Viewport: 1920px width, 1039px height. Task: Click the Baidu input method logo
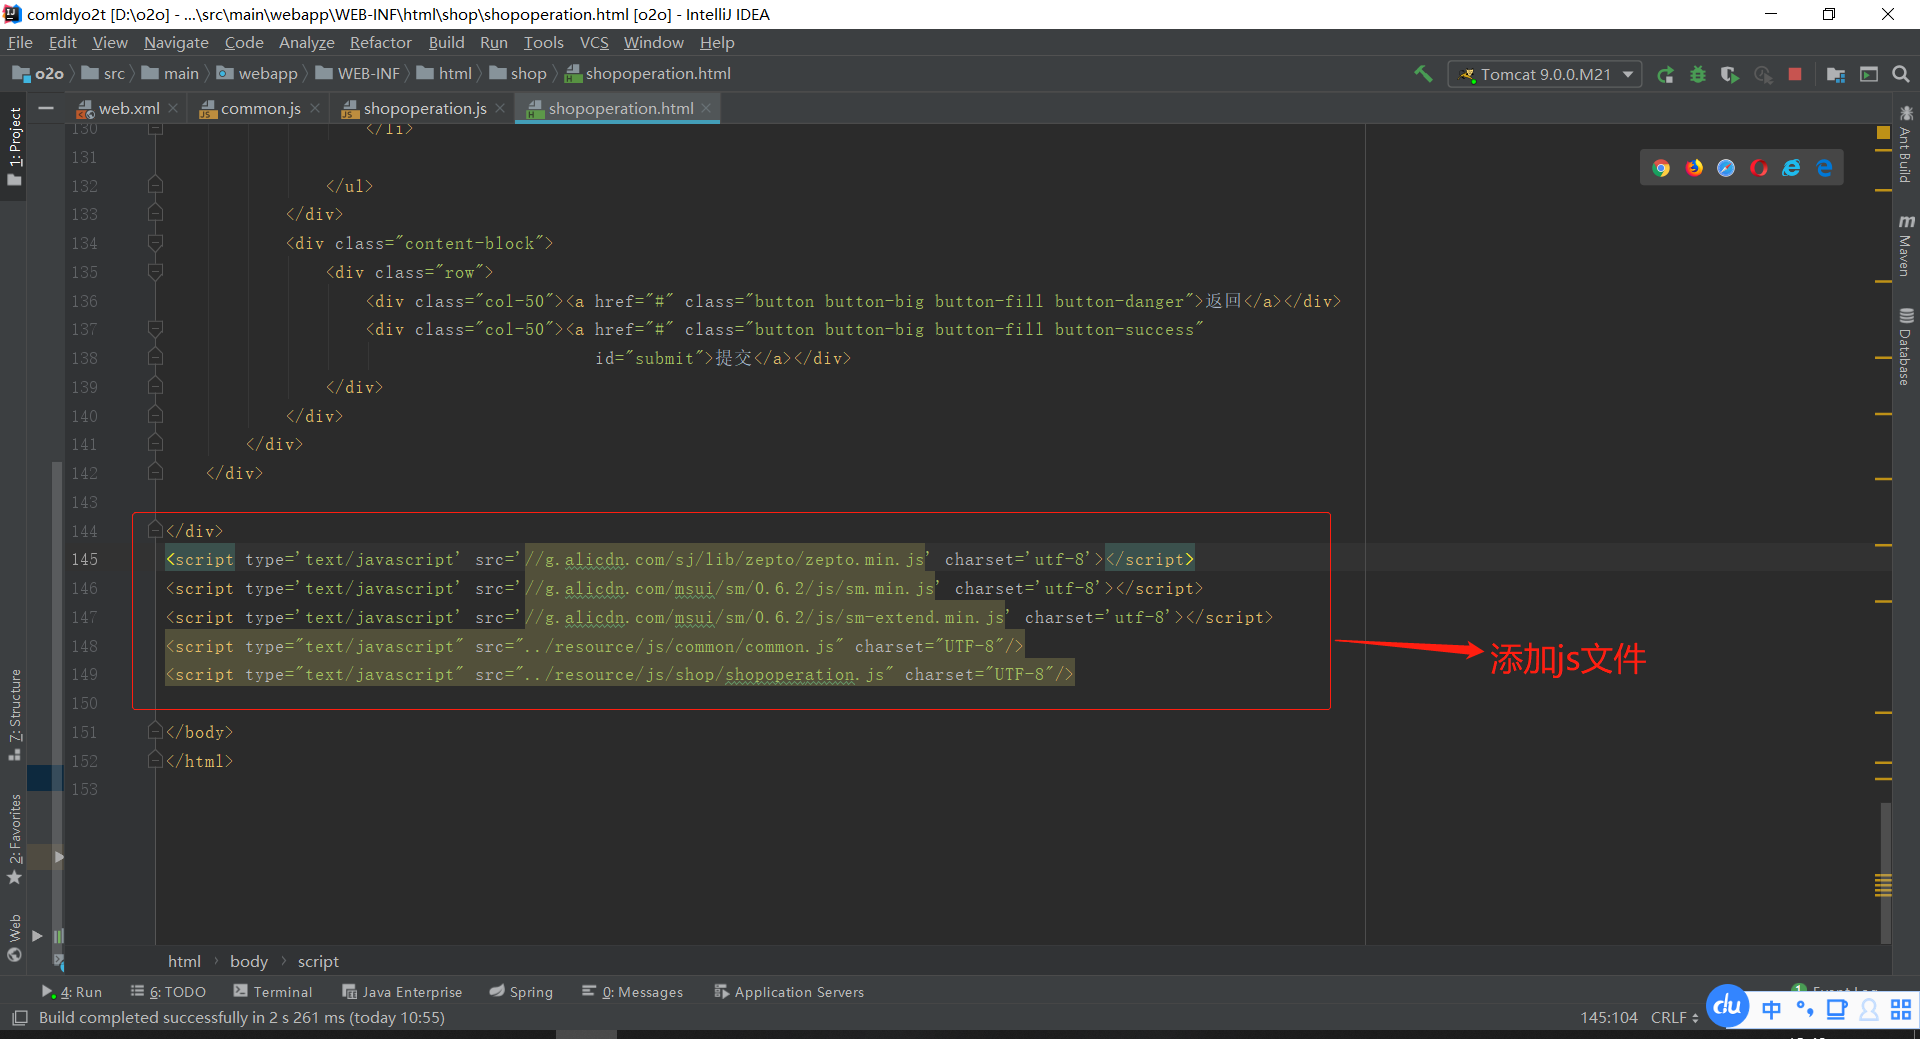1727,1007
